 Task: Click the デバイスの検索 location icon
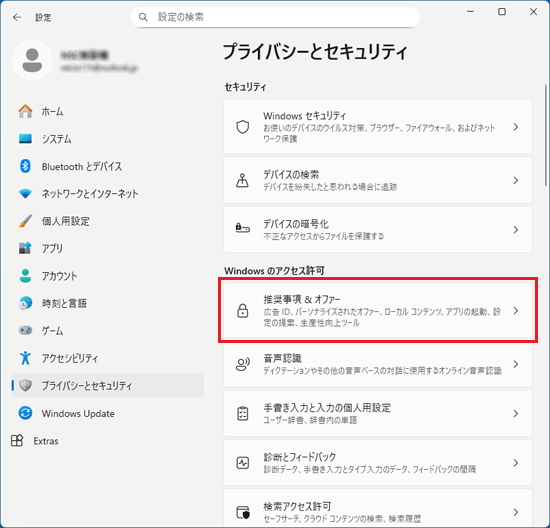click(x=242, y=180)
